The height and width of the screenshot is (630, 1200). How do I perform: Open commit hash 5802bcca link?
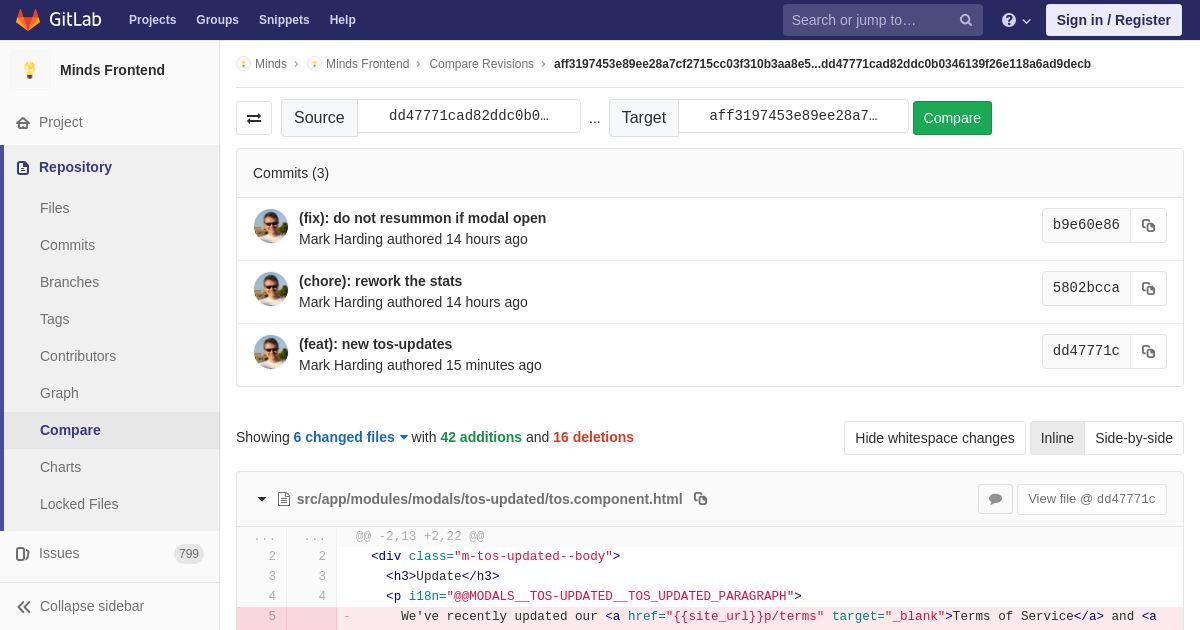(1086, 288)
